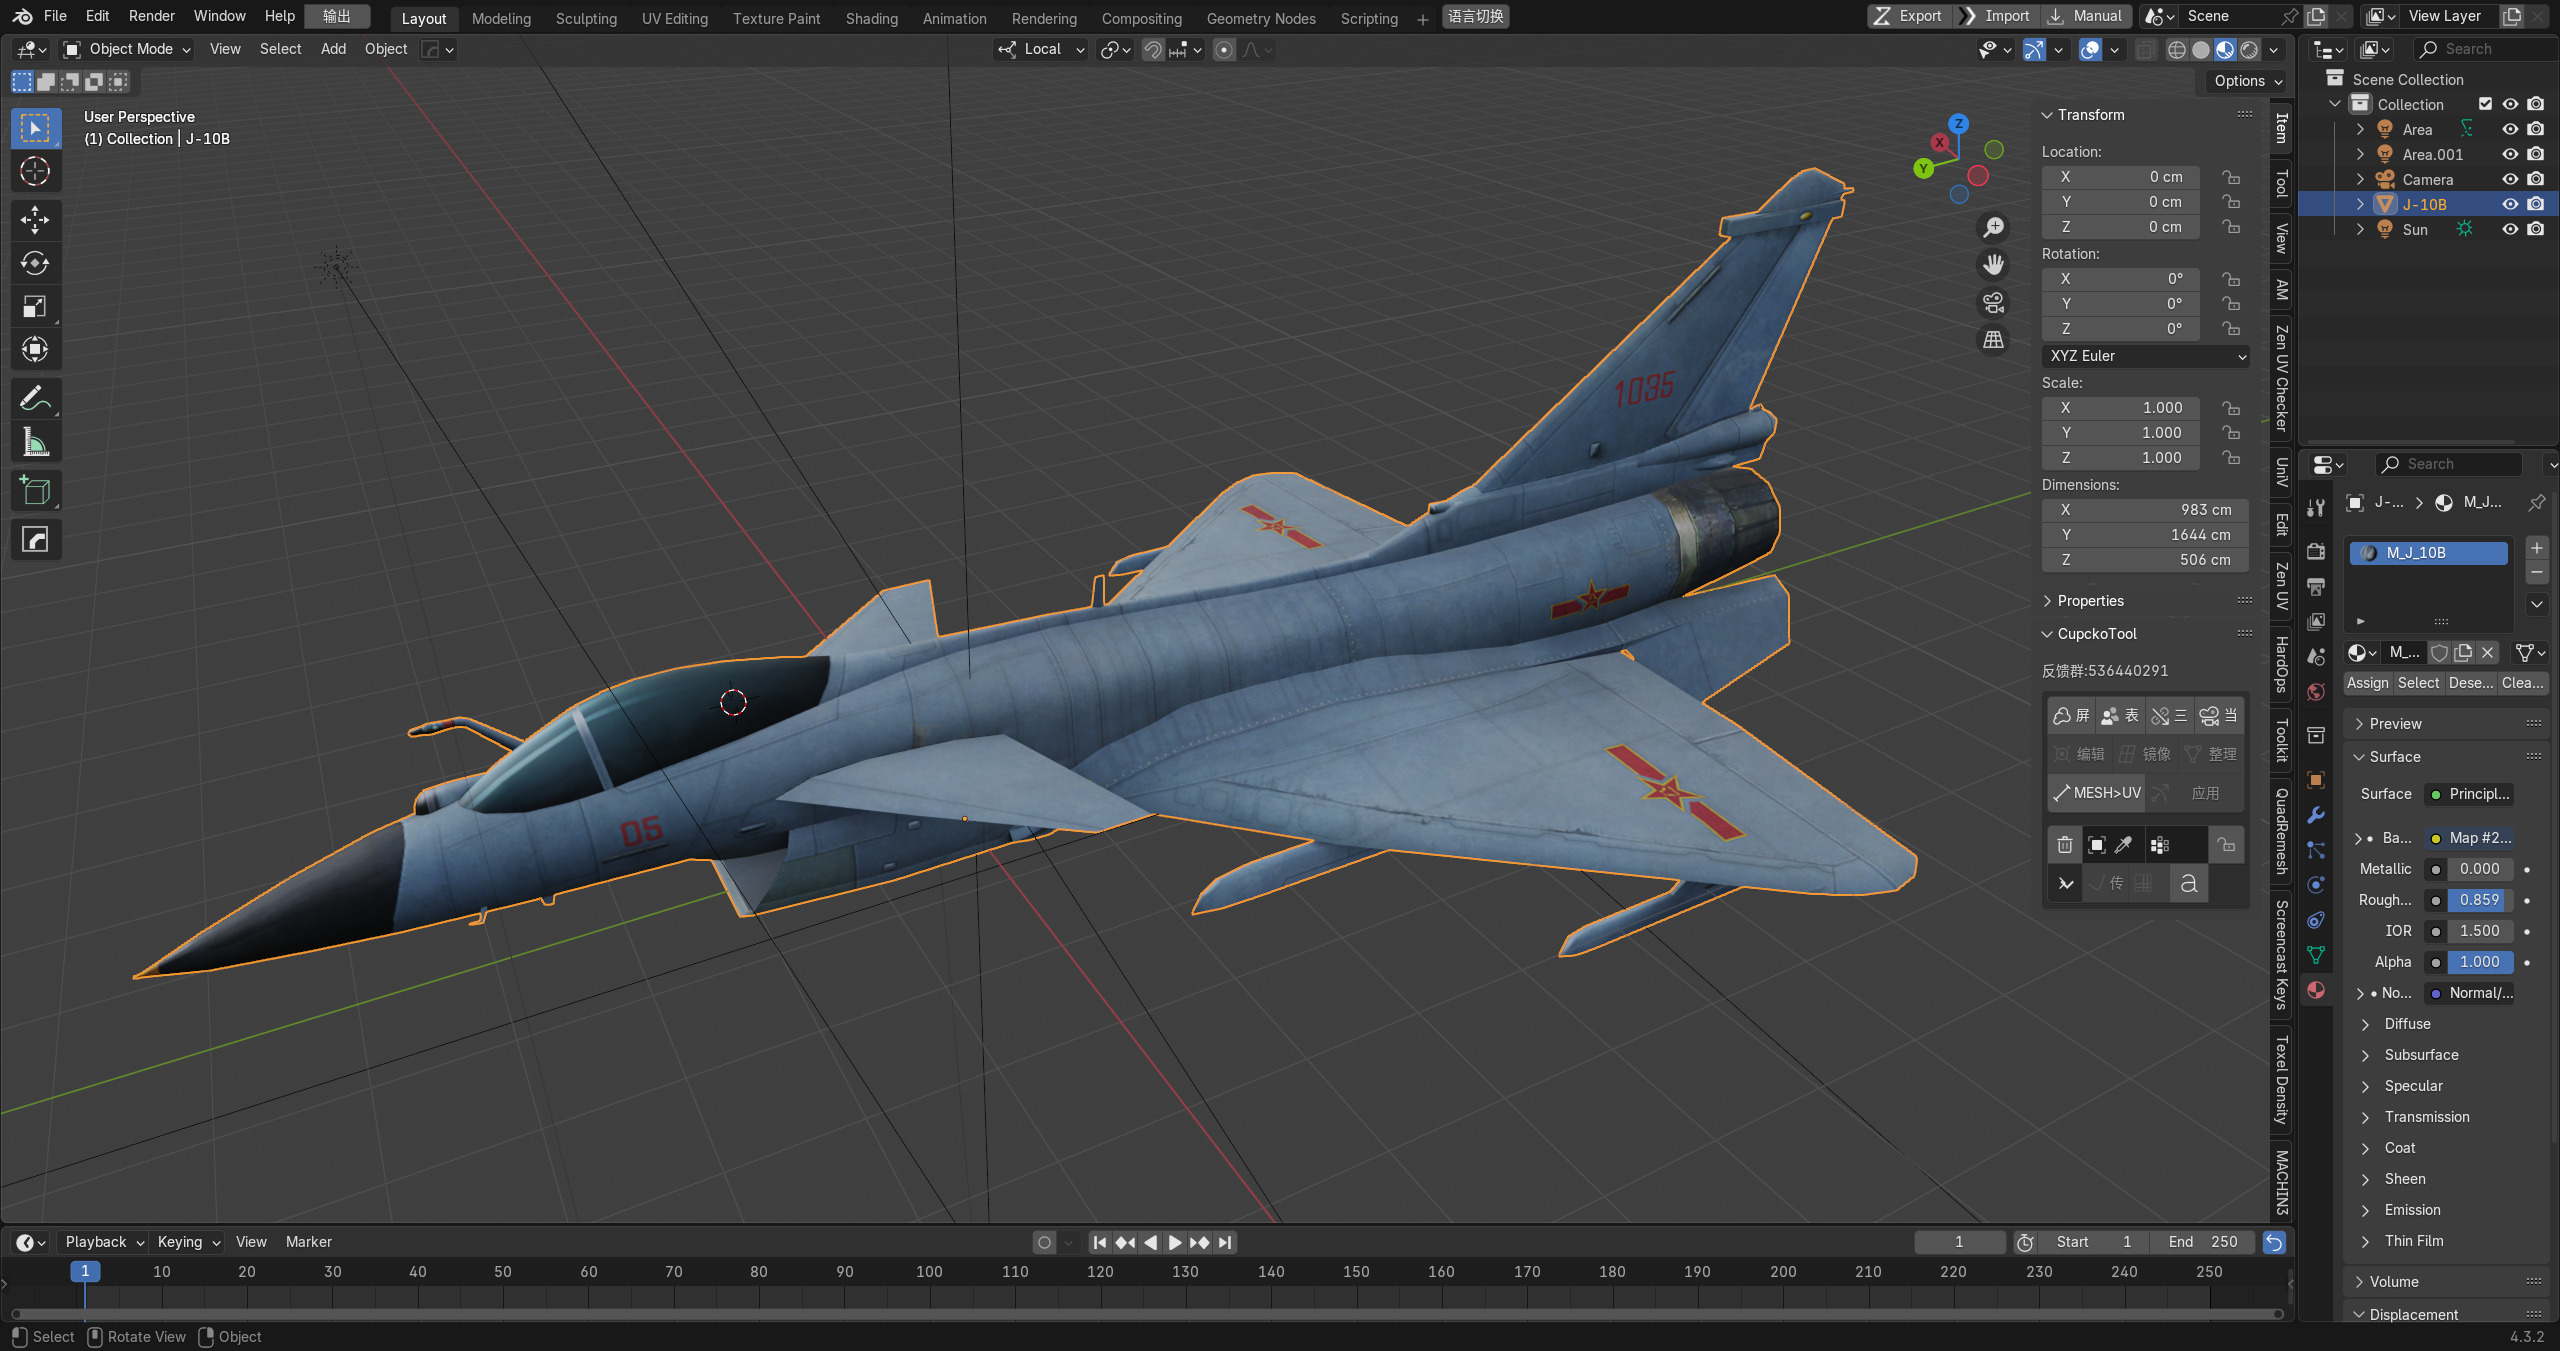
Task: Hide J-10B object in viewport
Action: 2510,204
